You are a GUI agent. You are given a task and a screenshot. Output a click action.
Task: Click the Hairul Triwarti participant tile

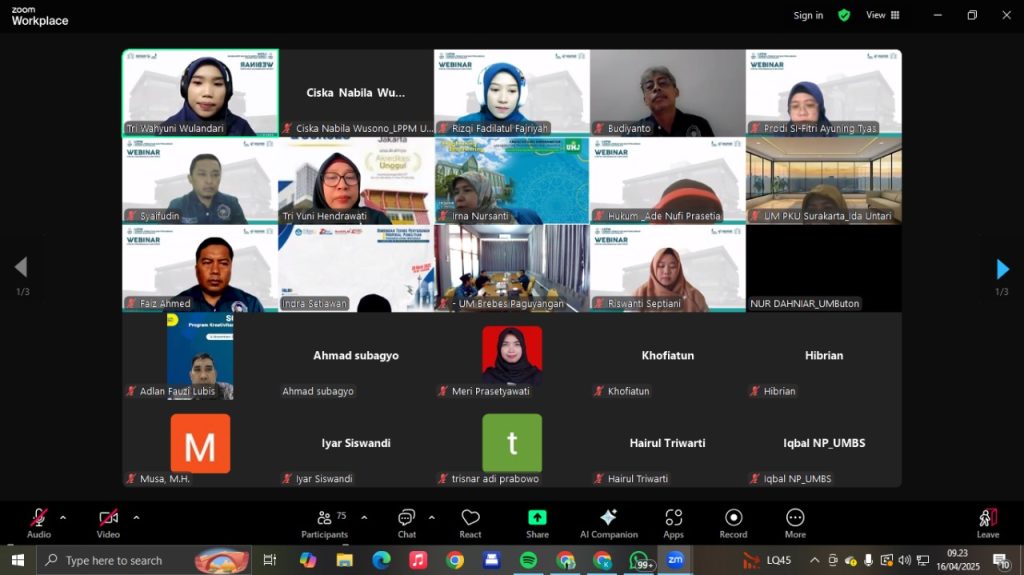[x=667, y=443]
